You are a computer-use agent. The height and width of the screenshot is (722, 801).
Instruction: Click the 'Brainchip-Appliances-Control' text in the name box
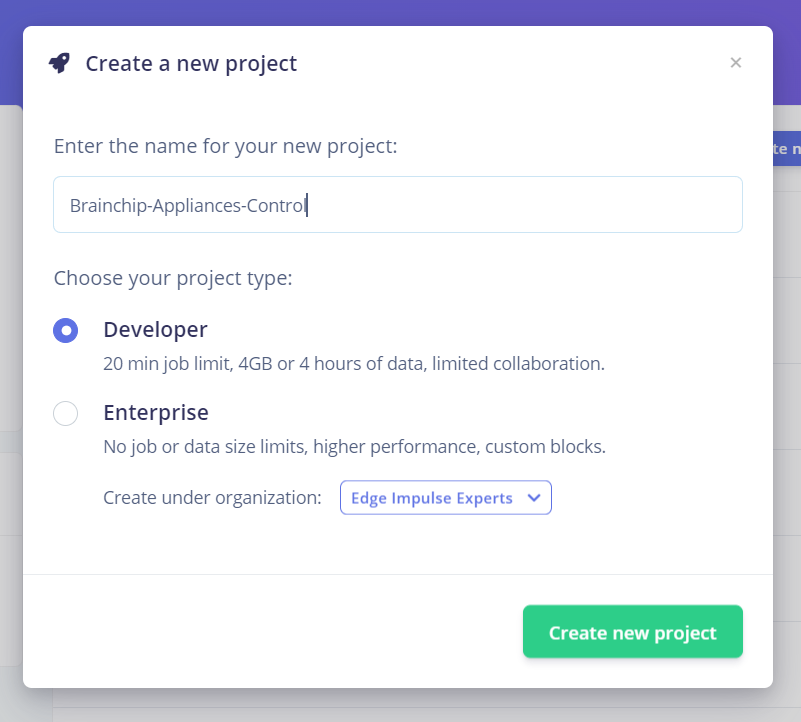187,205
